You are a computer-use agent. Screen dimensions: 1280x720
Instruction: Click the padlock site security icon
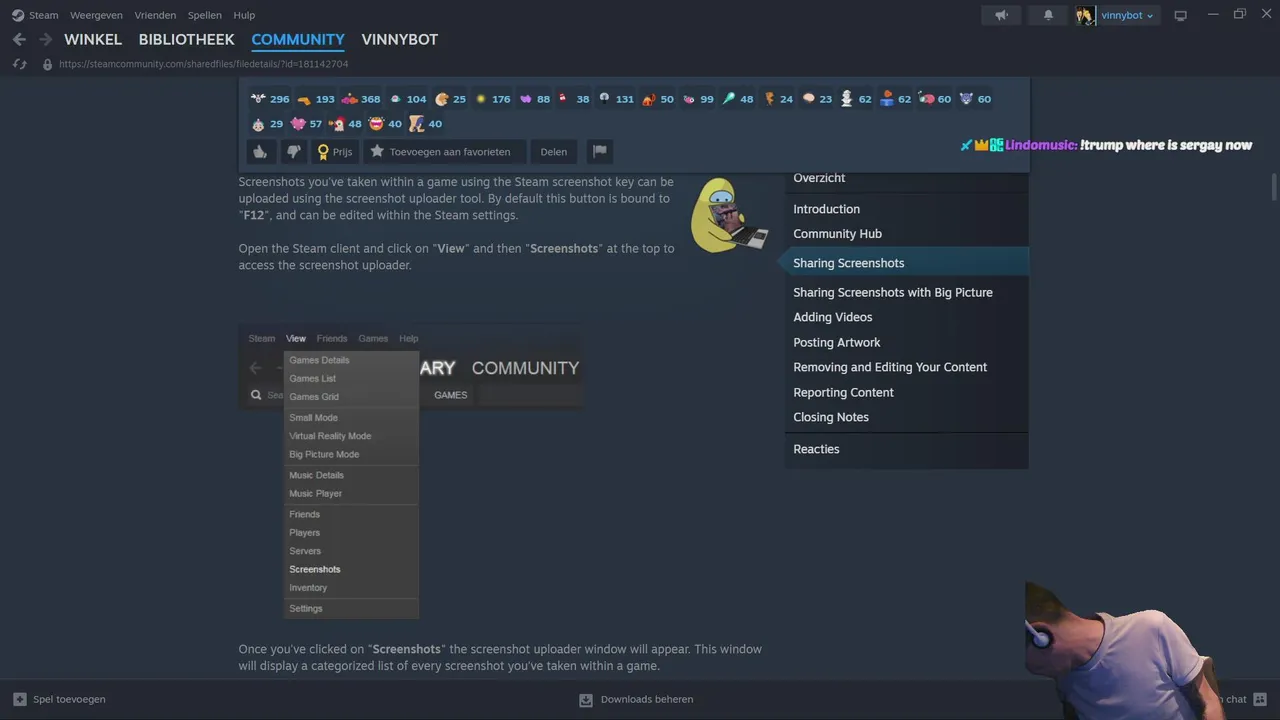[x=47, y=64]
